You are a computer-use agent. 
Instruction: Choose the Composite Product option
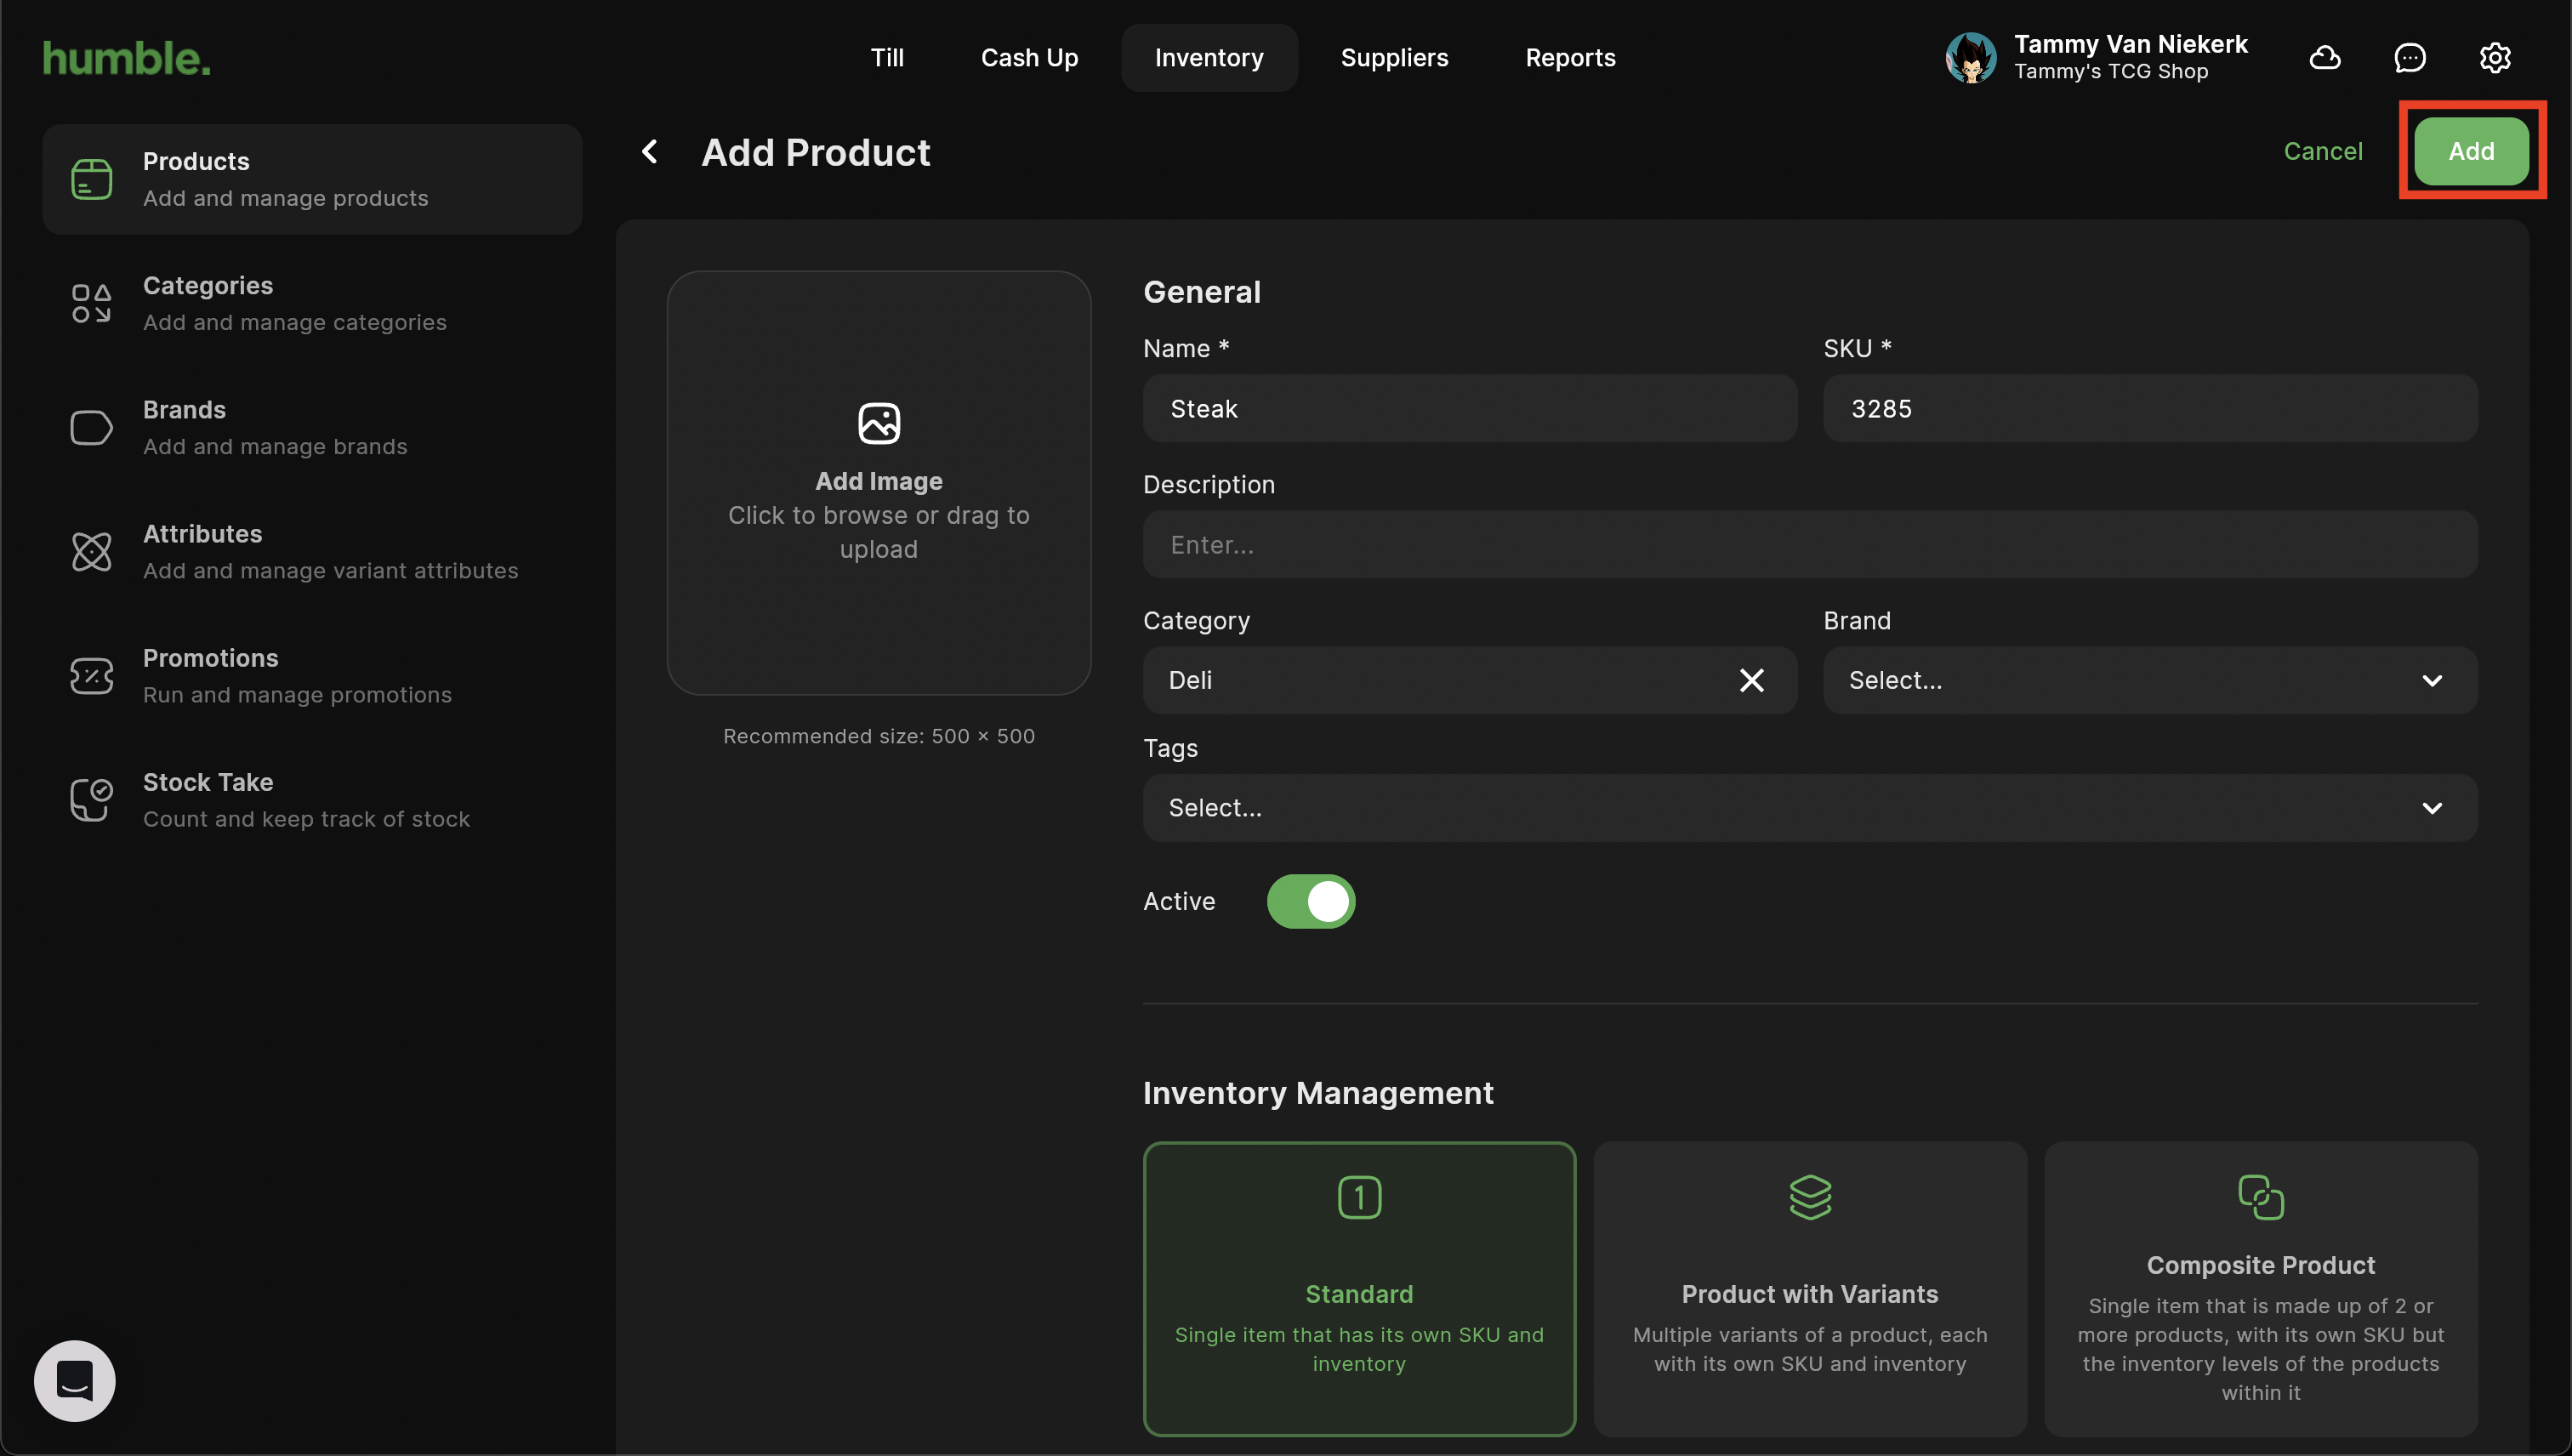(2260, 1288)
